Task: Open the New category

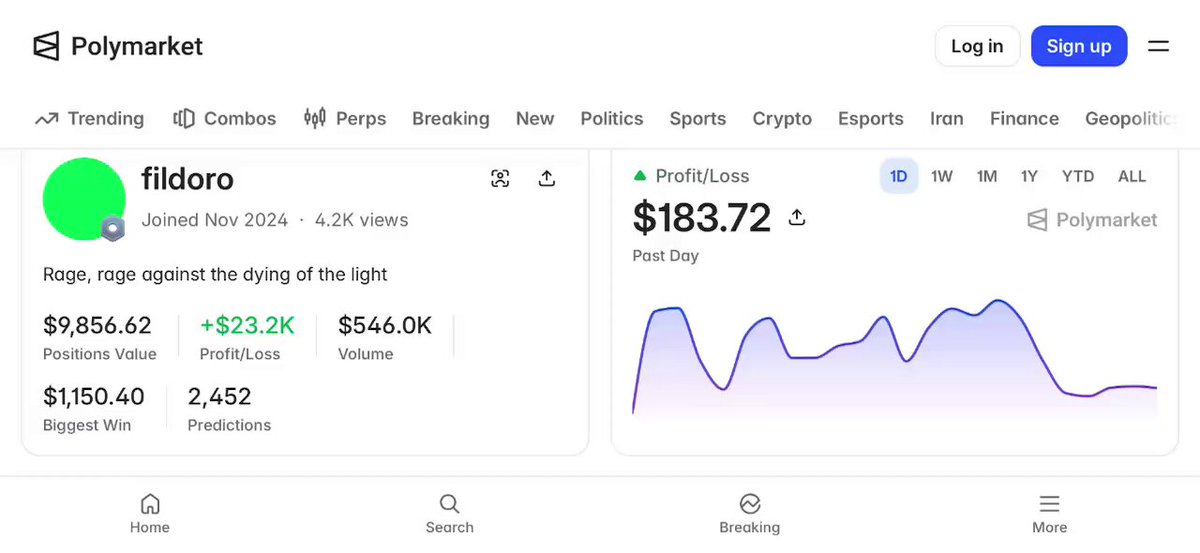Action: (535, 118)
